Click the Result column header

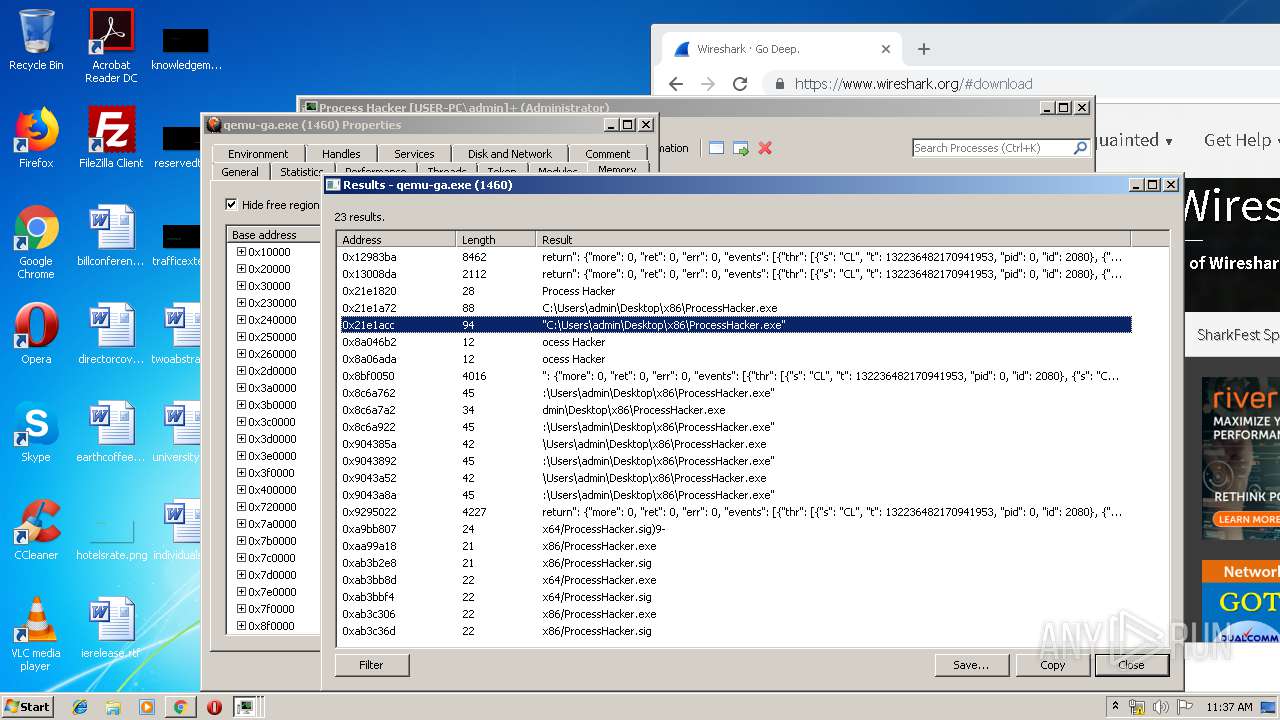coord(833,239)
